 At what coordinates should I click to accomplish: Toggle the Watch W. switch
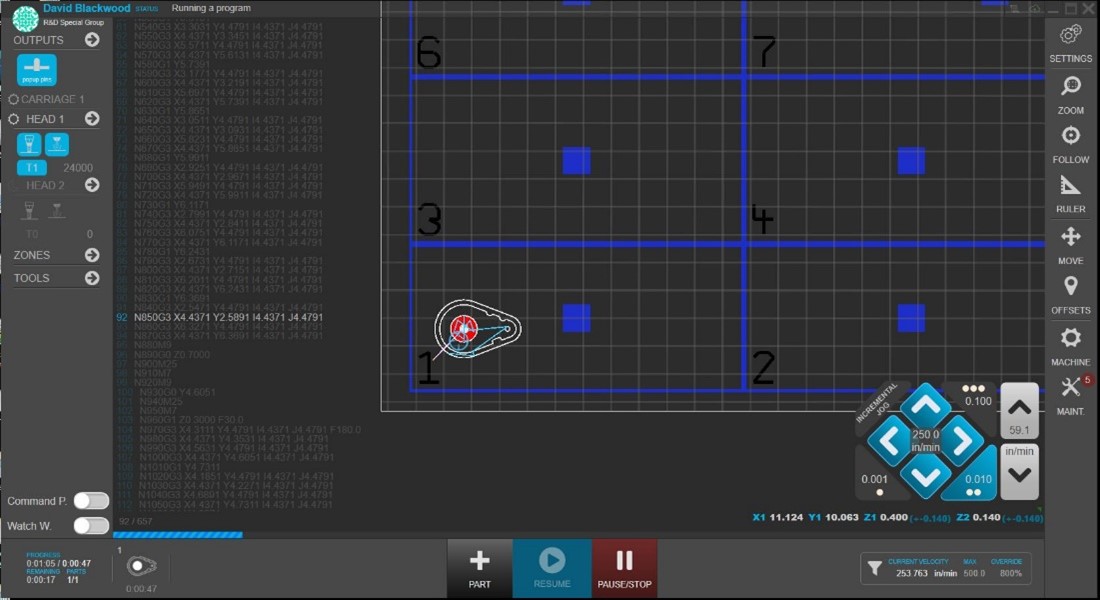point(92,524)
